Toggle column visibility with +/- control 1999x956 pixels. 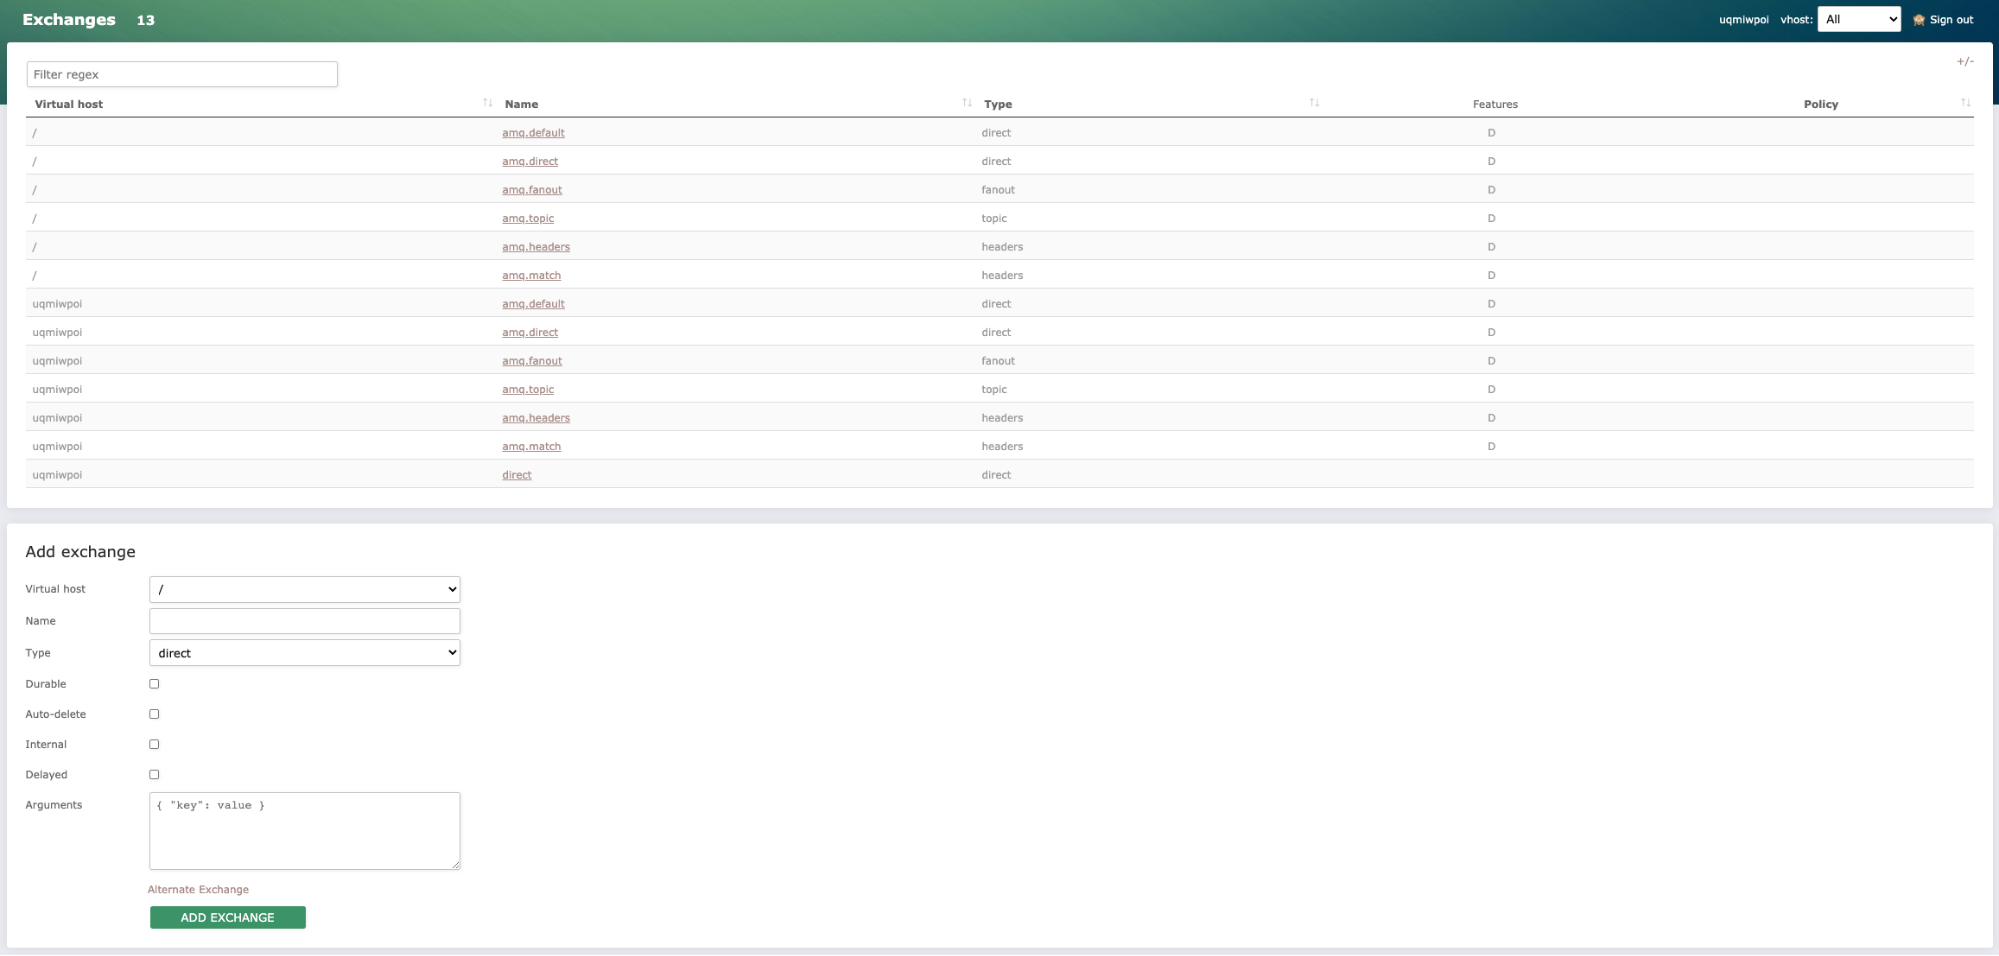click(x=1964, y=62)
